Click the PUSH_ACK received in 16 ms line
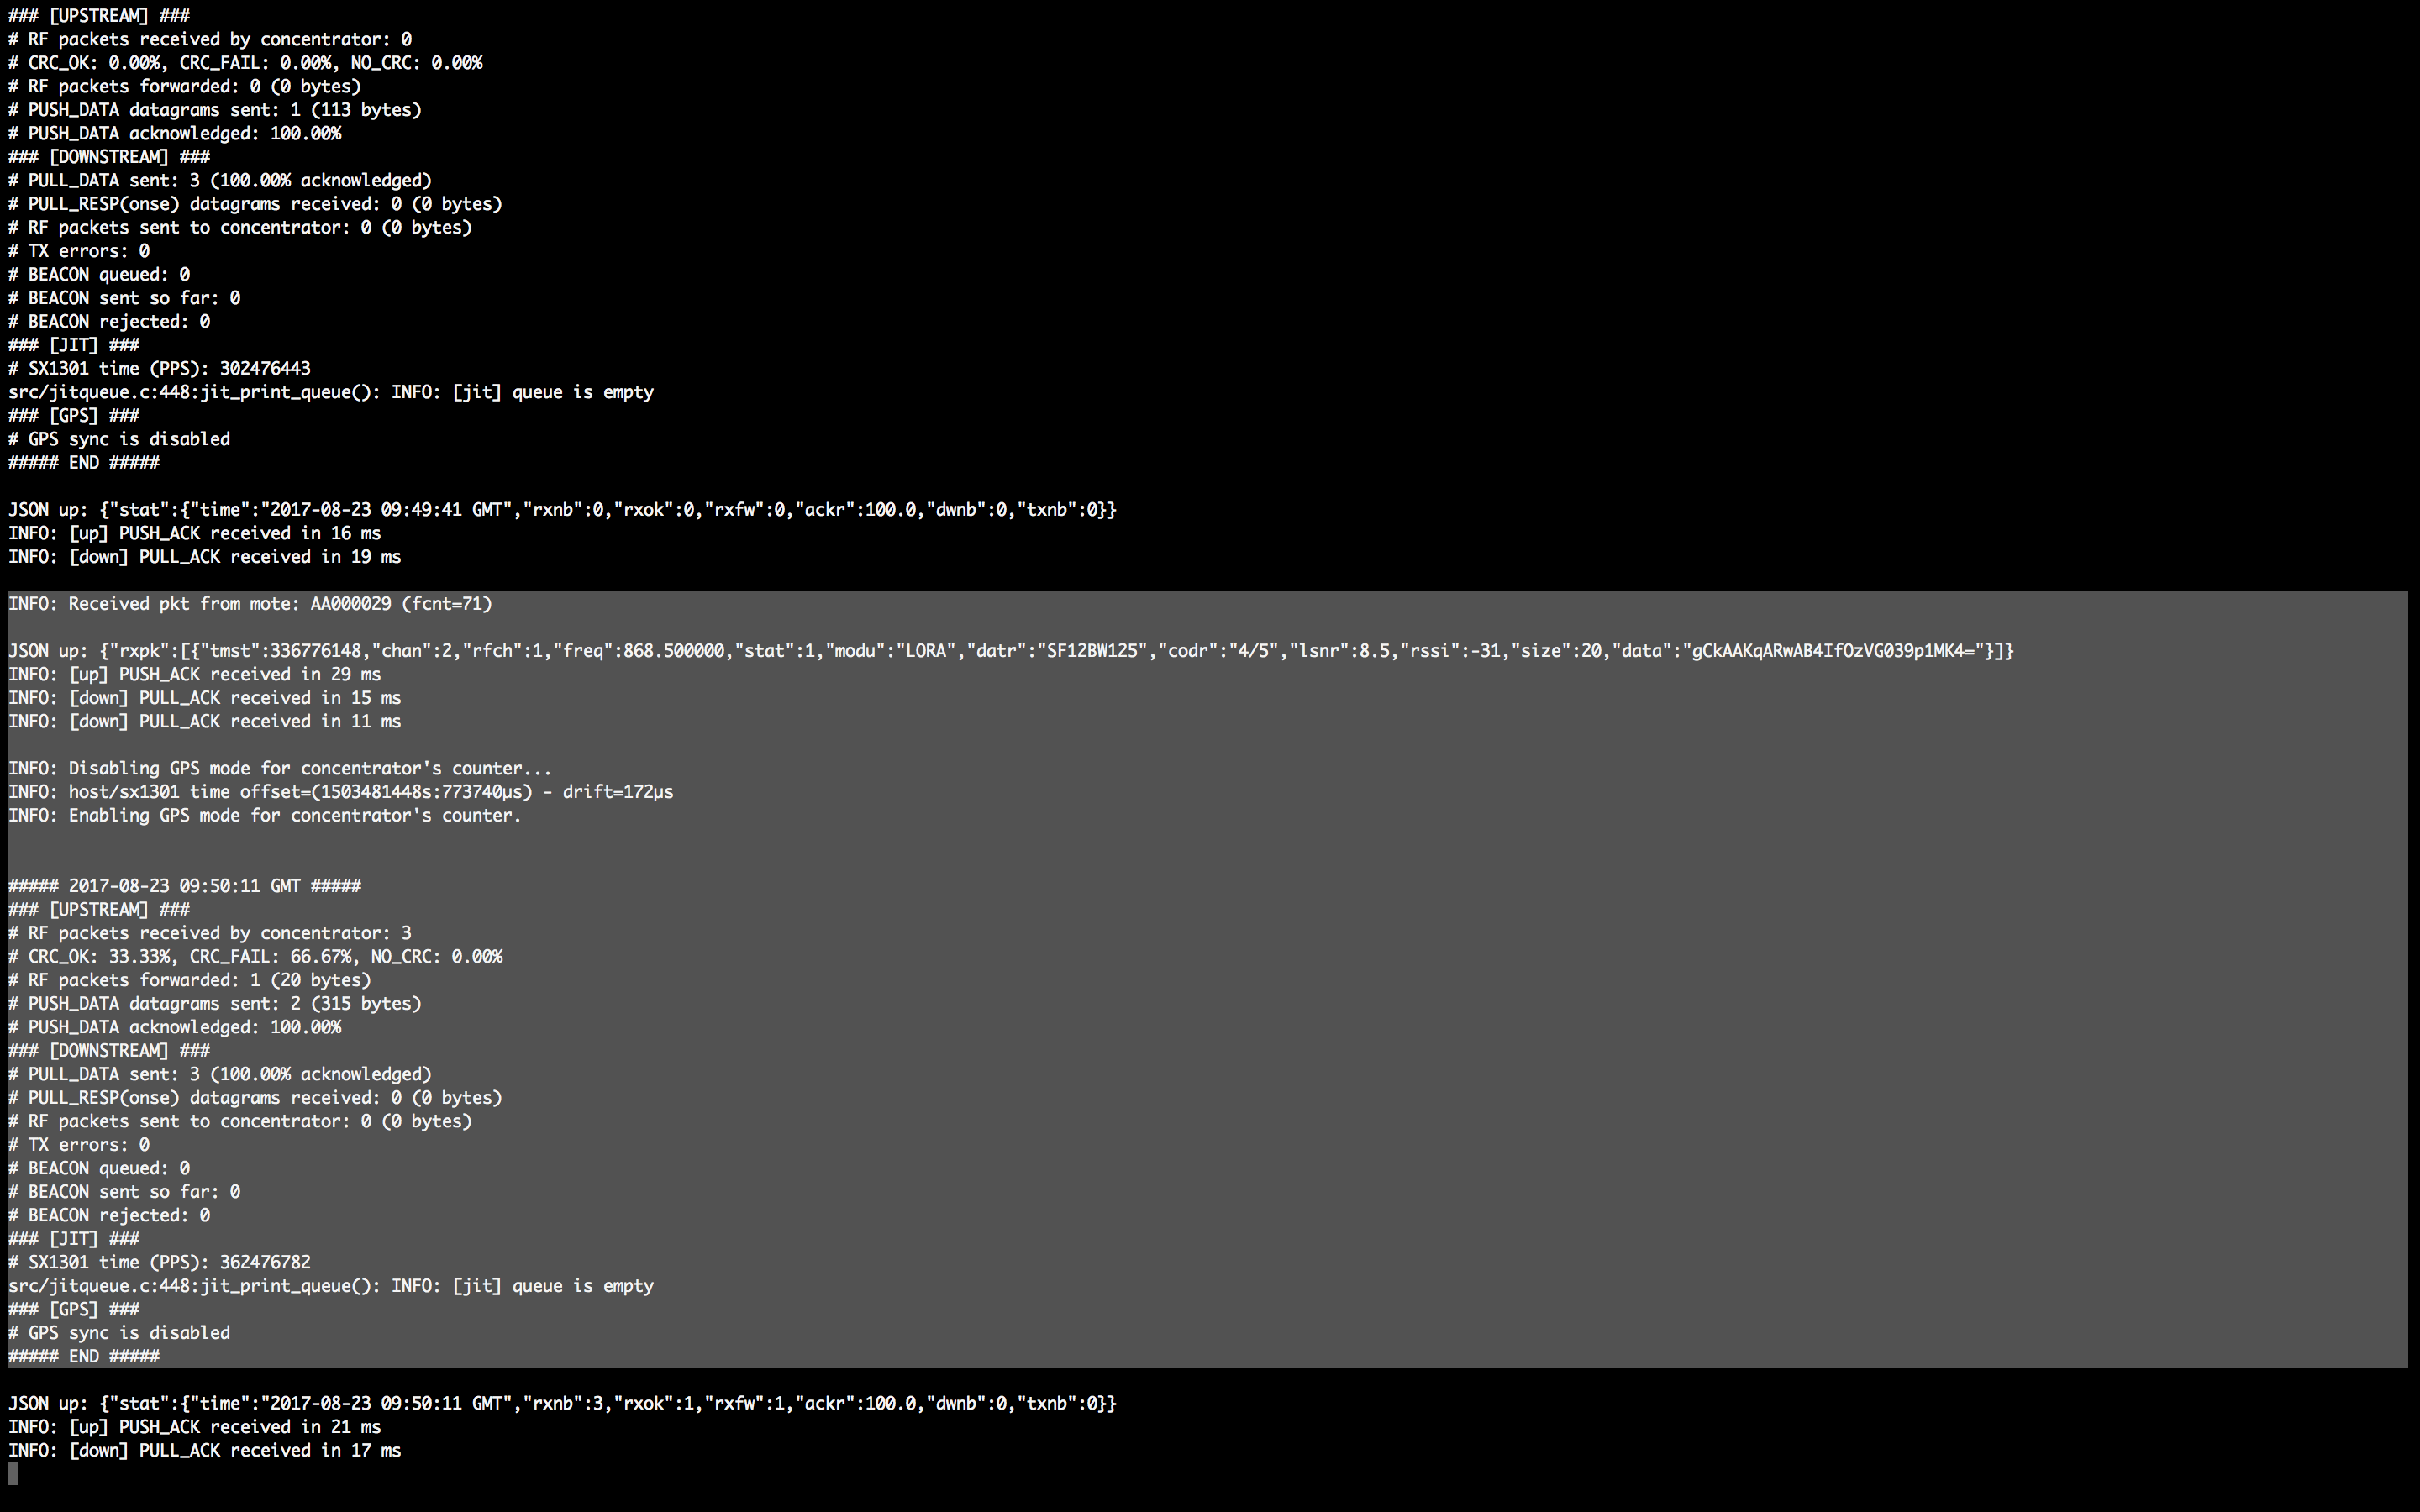2420x1512 pixels. [x=195, y=533]
